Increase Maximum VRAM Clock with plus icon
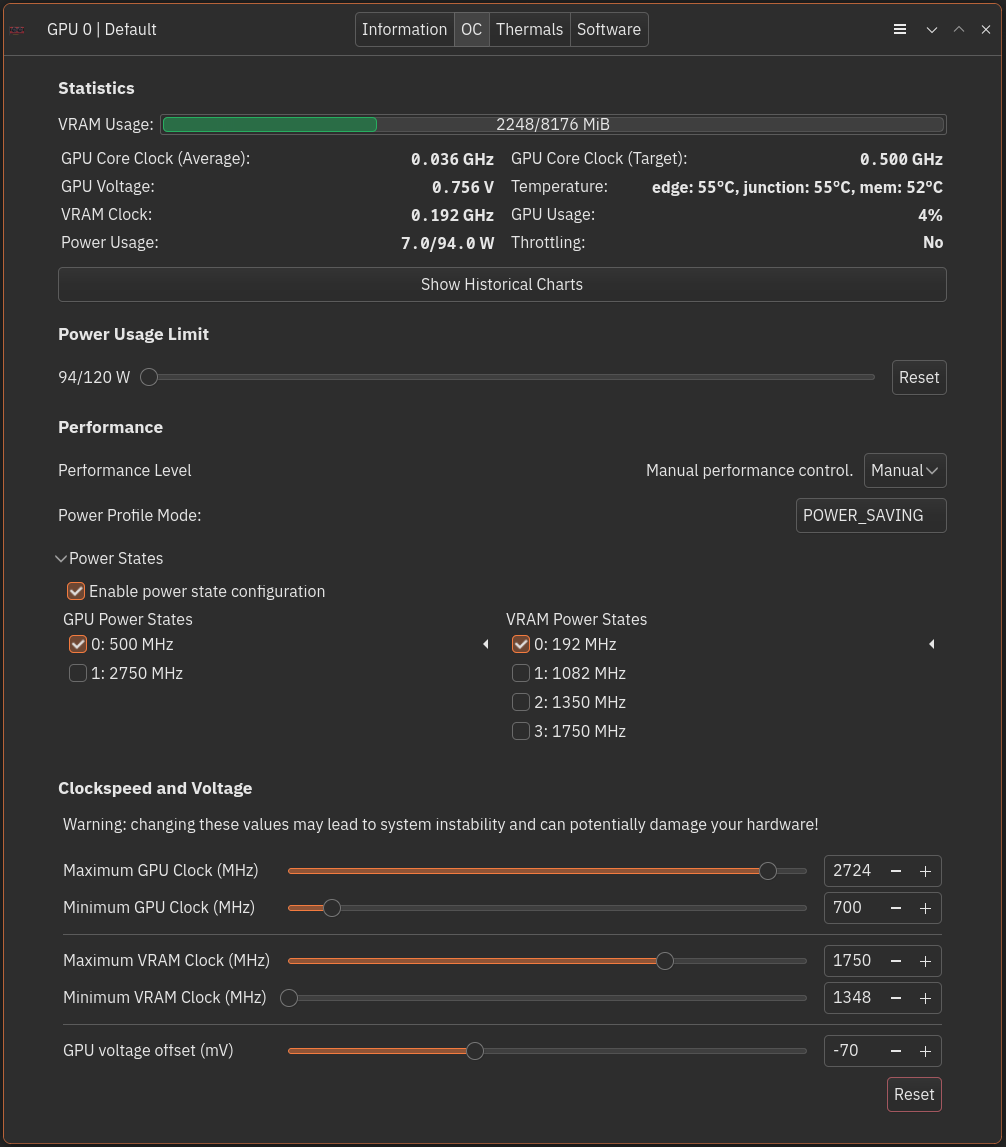Screen dimensions: 1006x1147 coord(925,962)
